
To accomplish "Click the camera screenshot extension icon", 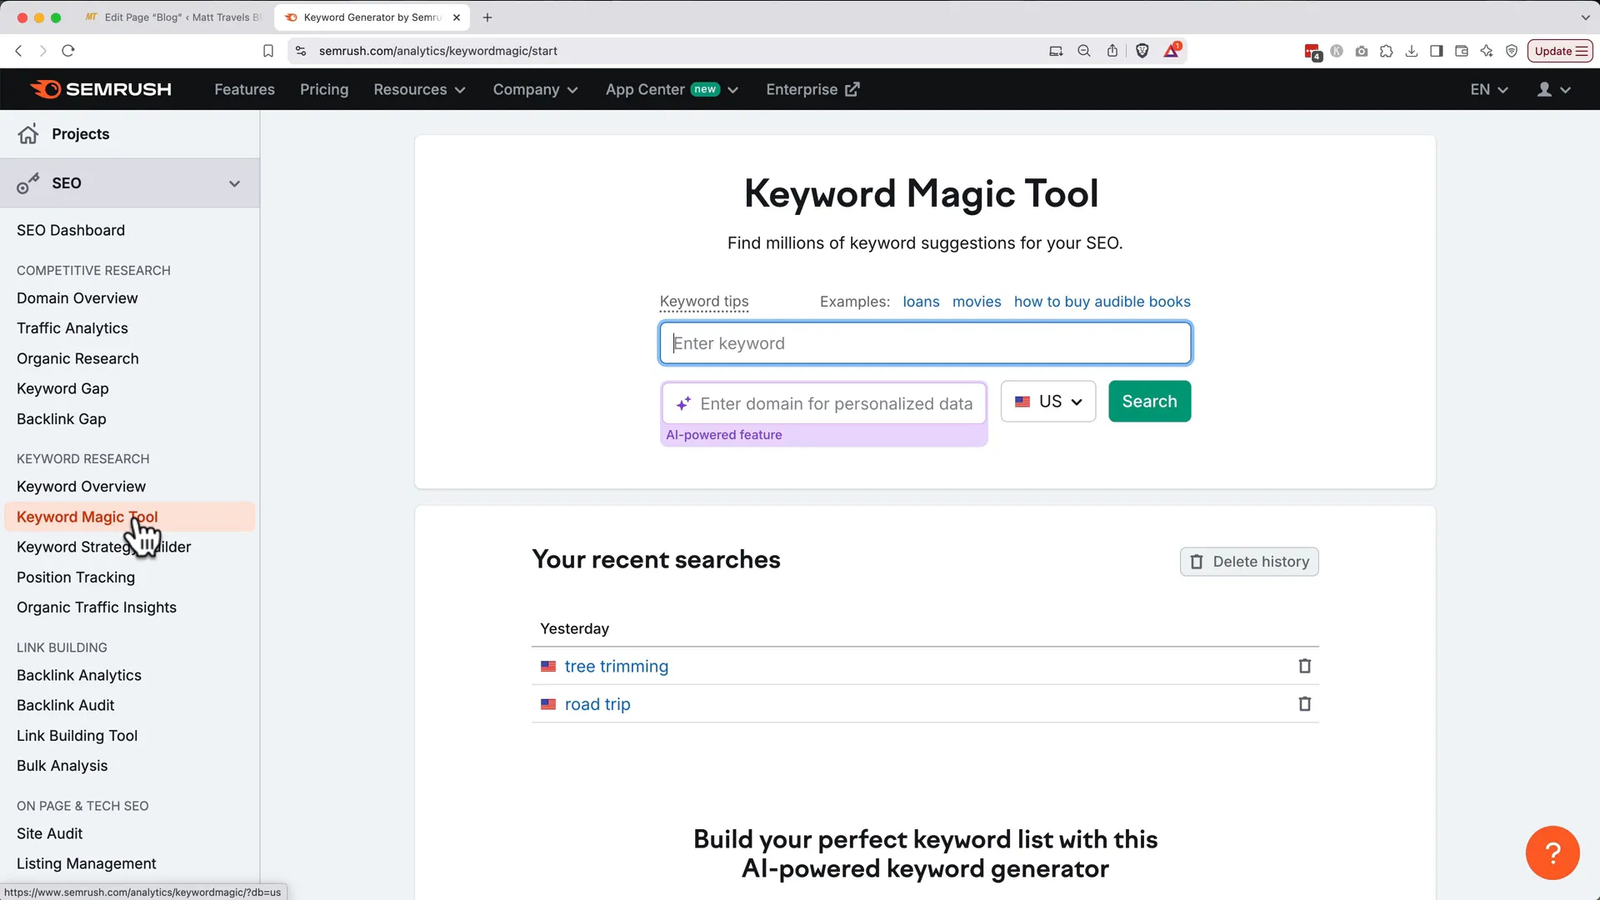I will point(1361,51).
